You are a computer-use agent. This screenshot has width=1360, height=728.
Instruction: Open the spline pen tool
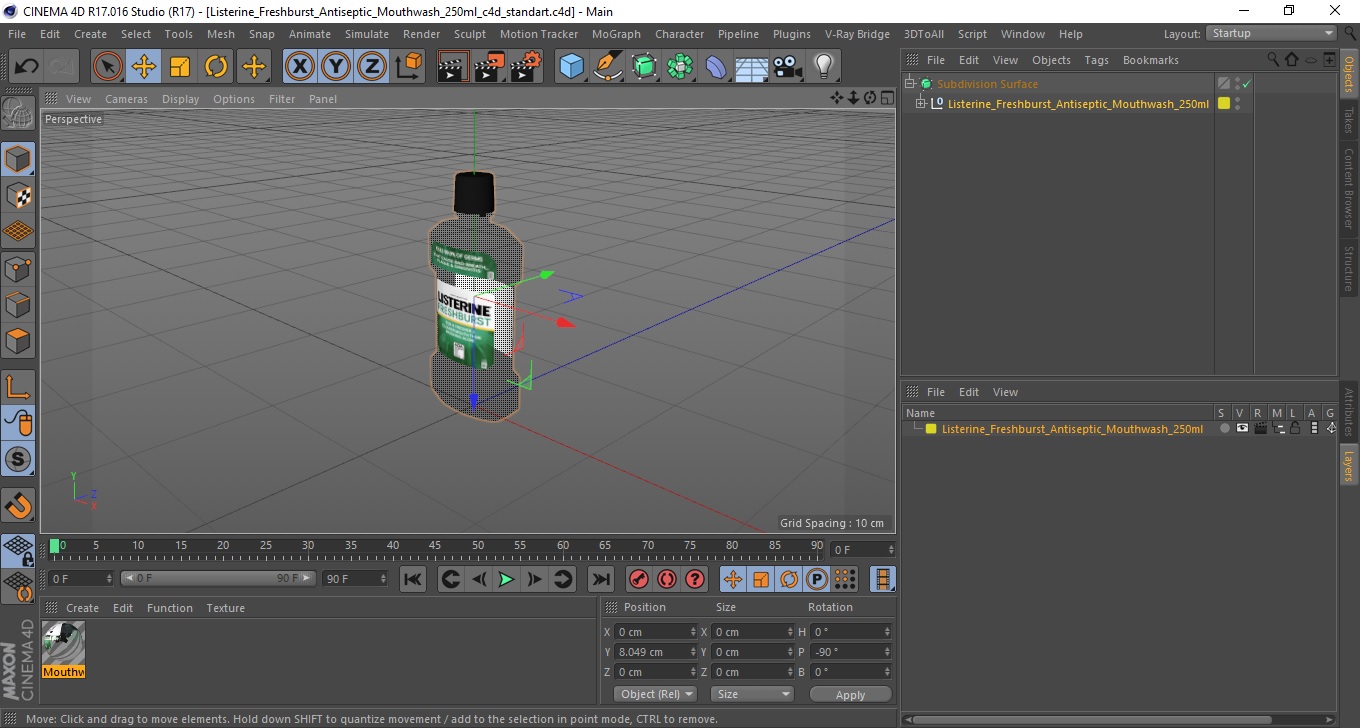tap(608, 67)
